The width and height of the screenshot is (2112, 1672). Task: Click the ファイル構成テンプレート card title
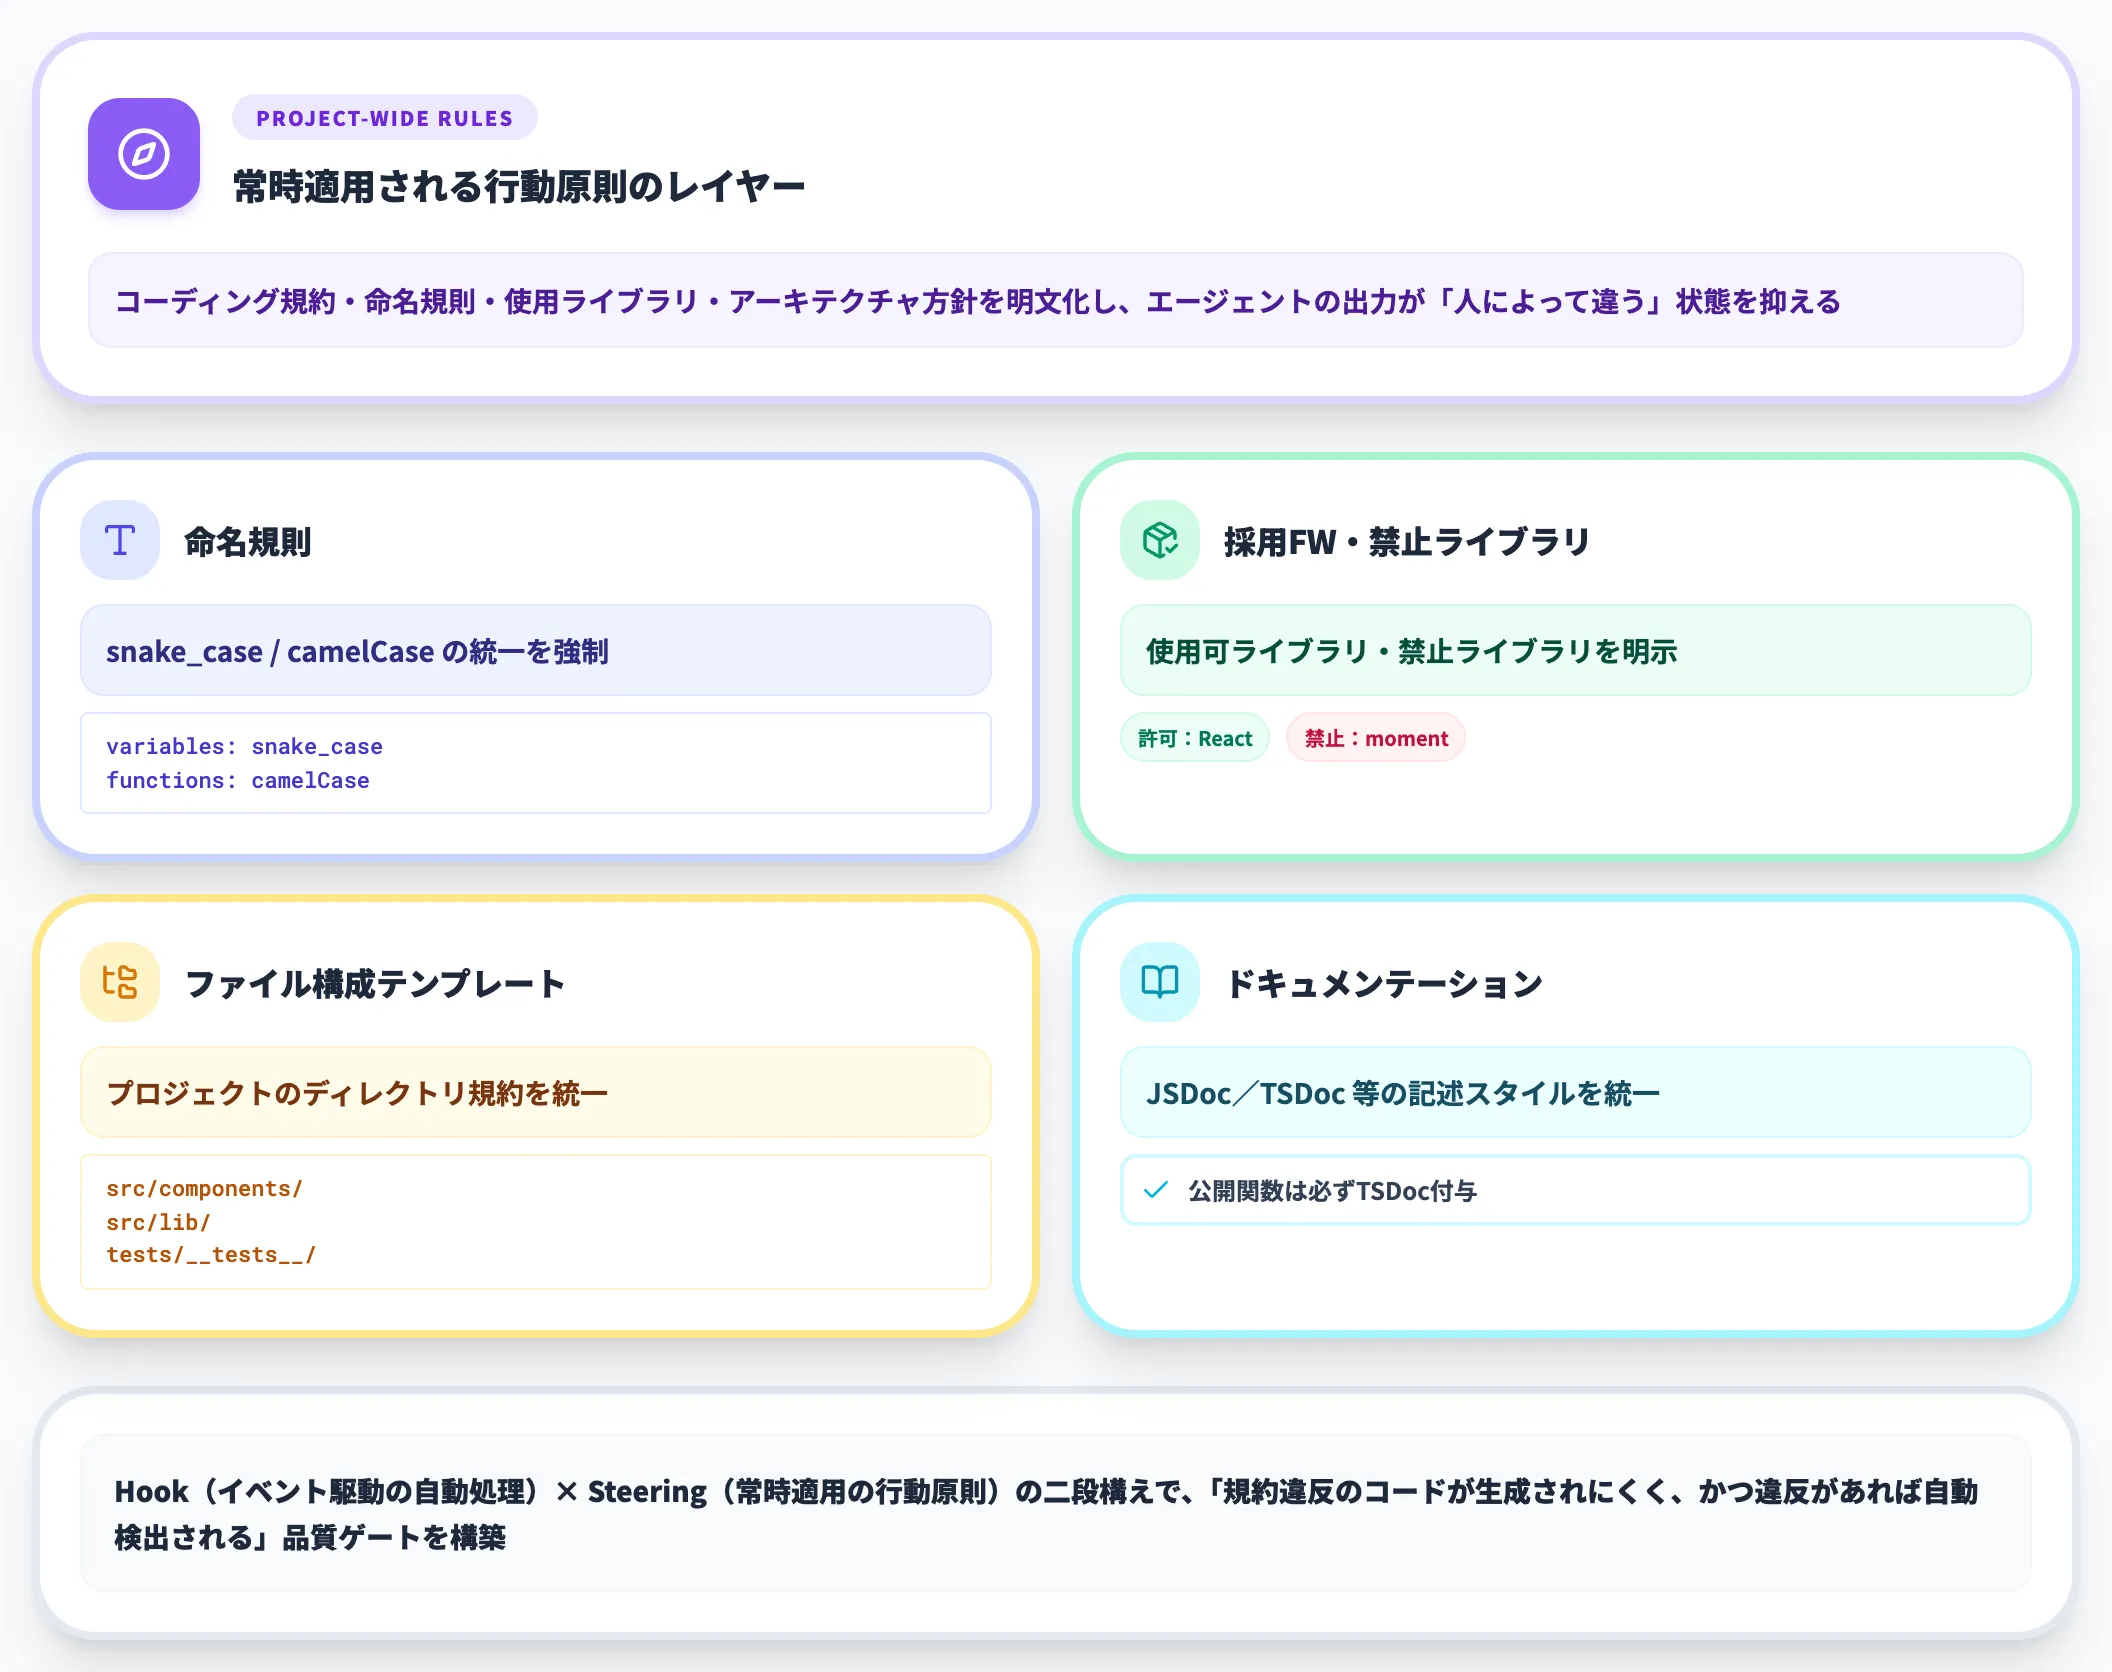(x=376, y=984)
